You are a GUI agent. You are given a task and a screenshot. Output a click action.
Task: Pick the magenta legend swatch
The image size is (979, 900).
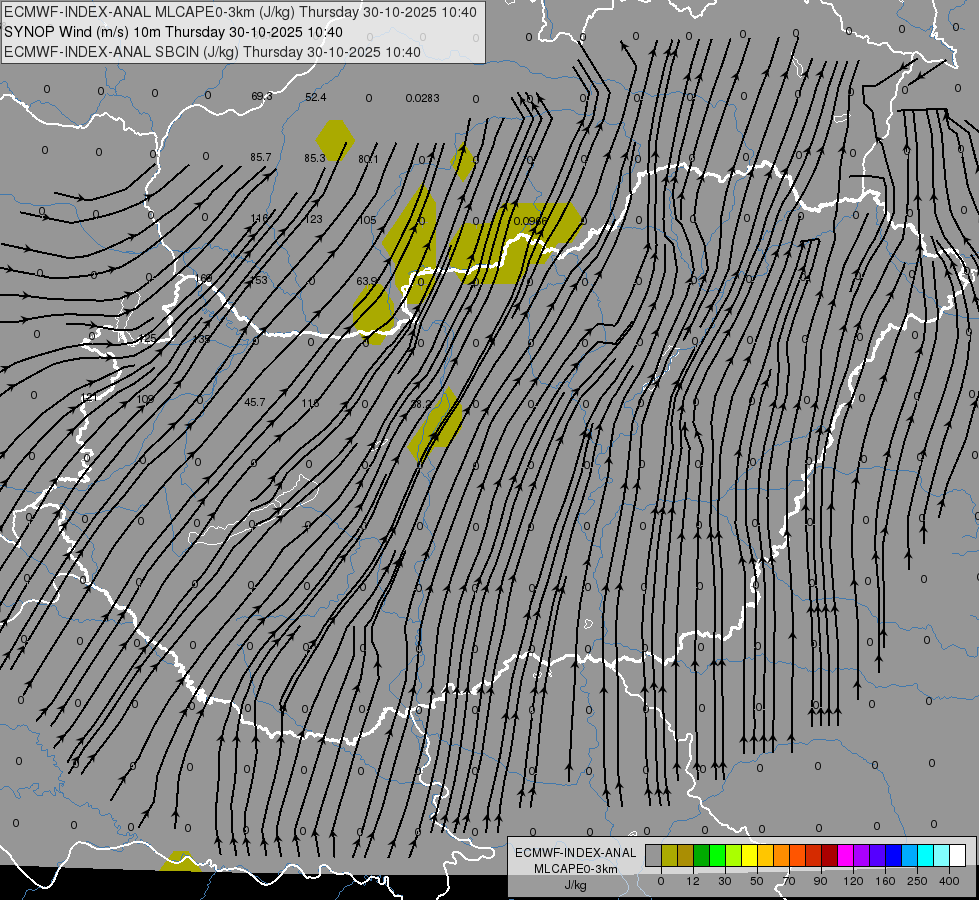pos(845,856)
